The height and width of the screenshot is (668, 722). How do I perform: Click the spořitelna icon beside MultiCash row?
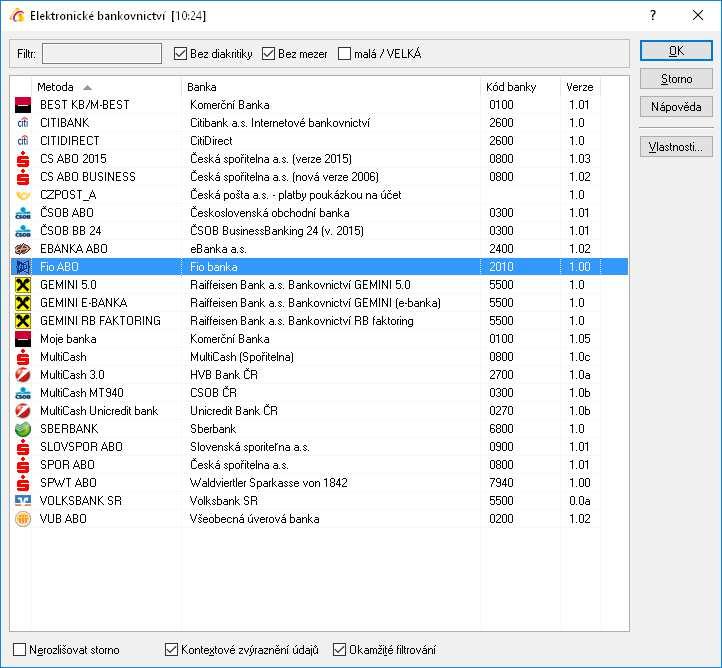click(x=23, y=357)
